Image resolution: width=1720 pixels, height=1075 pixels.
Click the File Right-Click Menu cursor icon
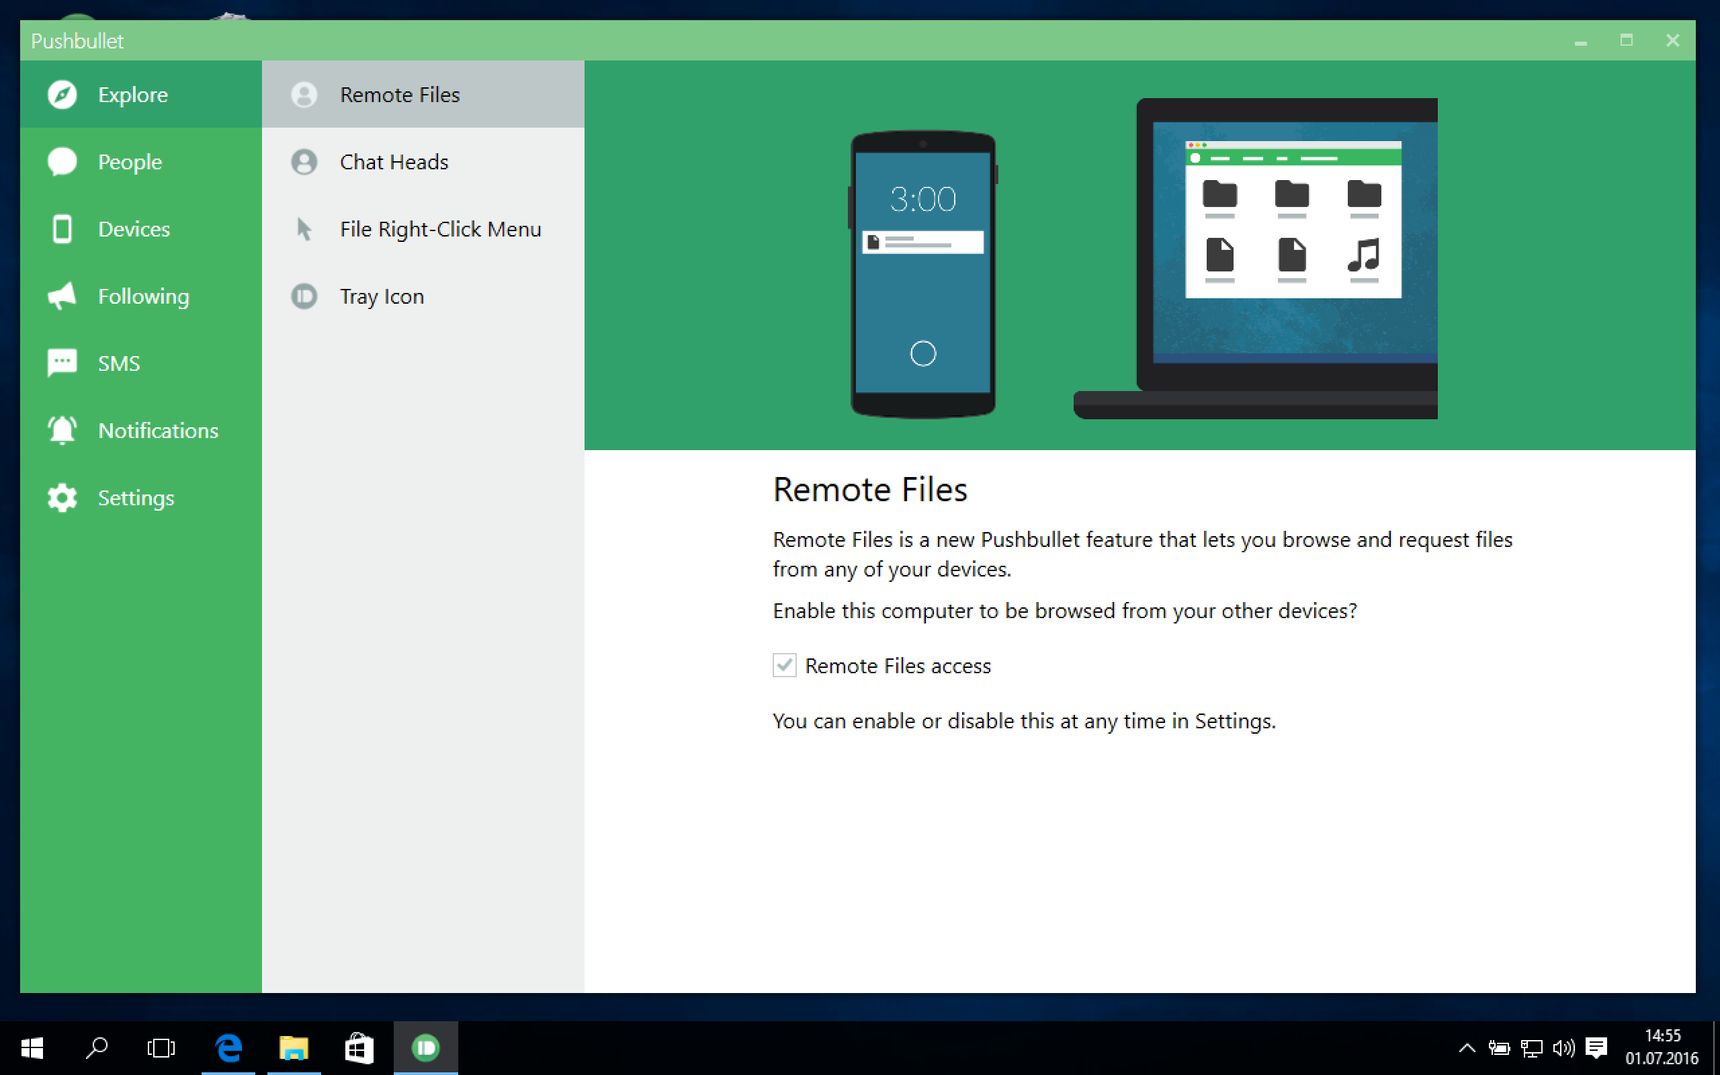pyautogui.click(x=304, y=229)
